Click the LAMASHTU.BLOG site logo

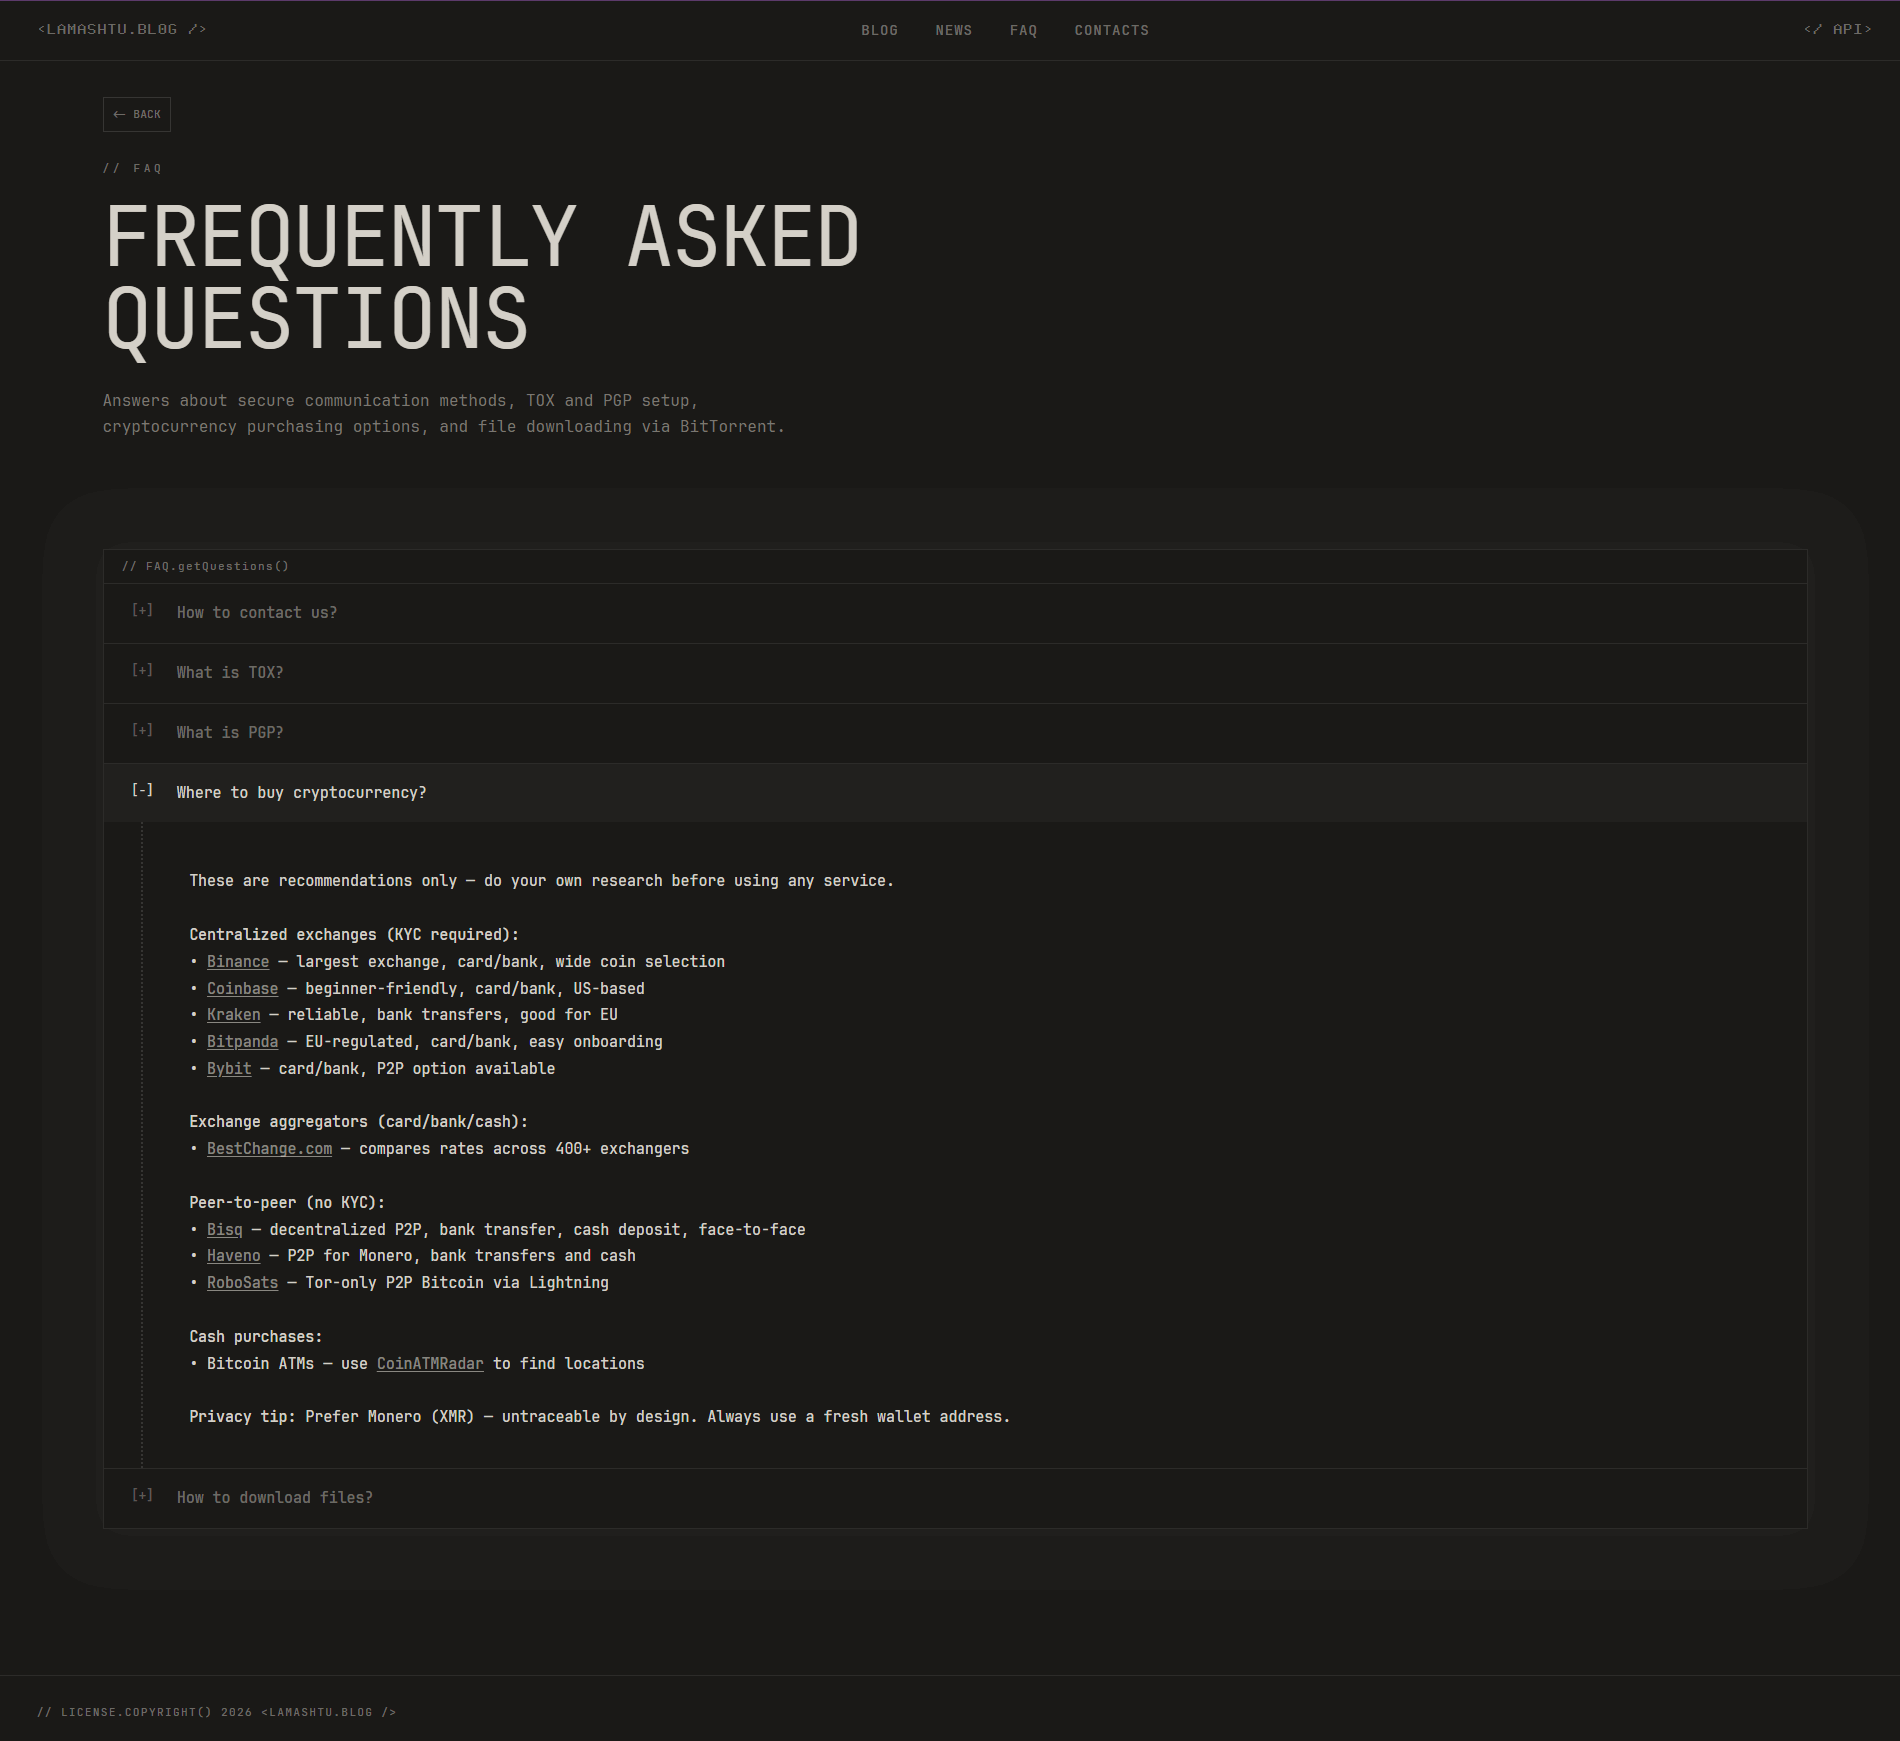(x=122, y=30)
